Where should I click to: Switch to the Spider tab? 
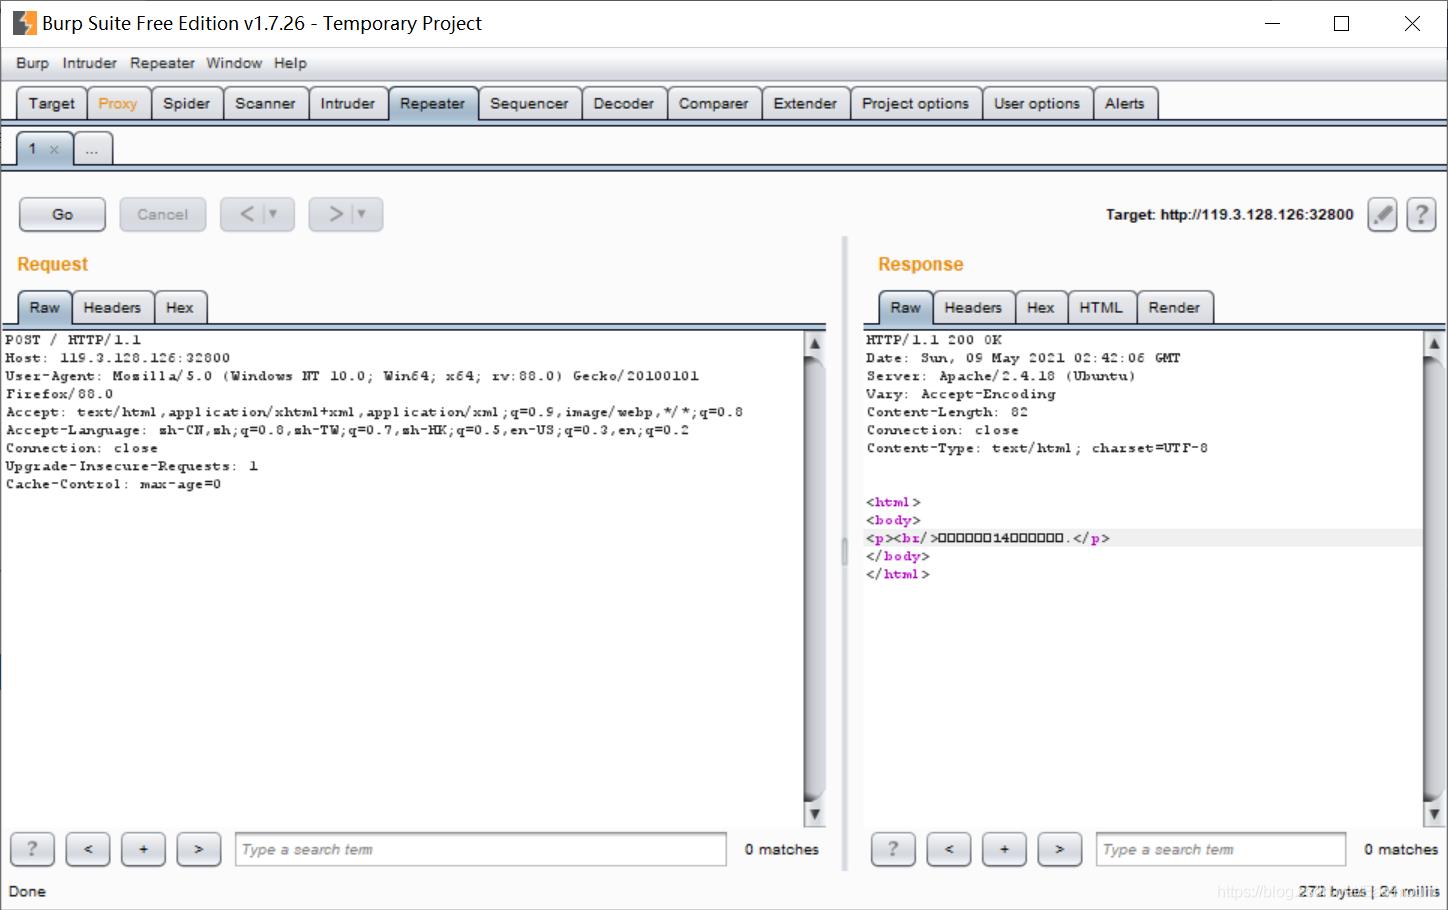pyautogui.click(x=187, y=103)
